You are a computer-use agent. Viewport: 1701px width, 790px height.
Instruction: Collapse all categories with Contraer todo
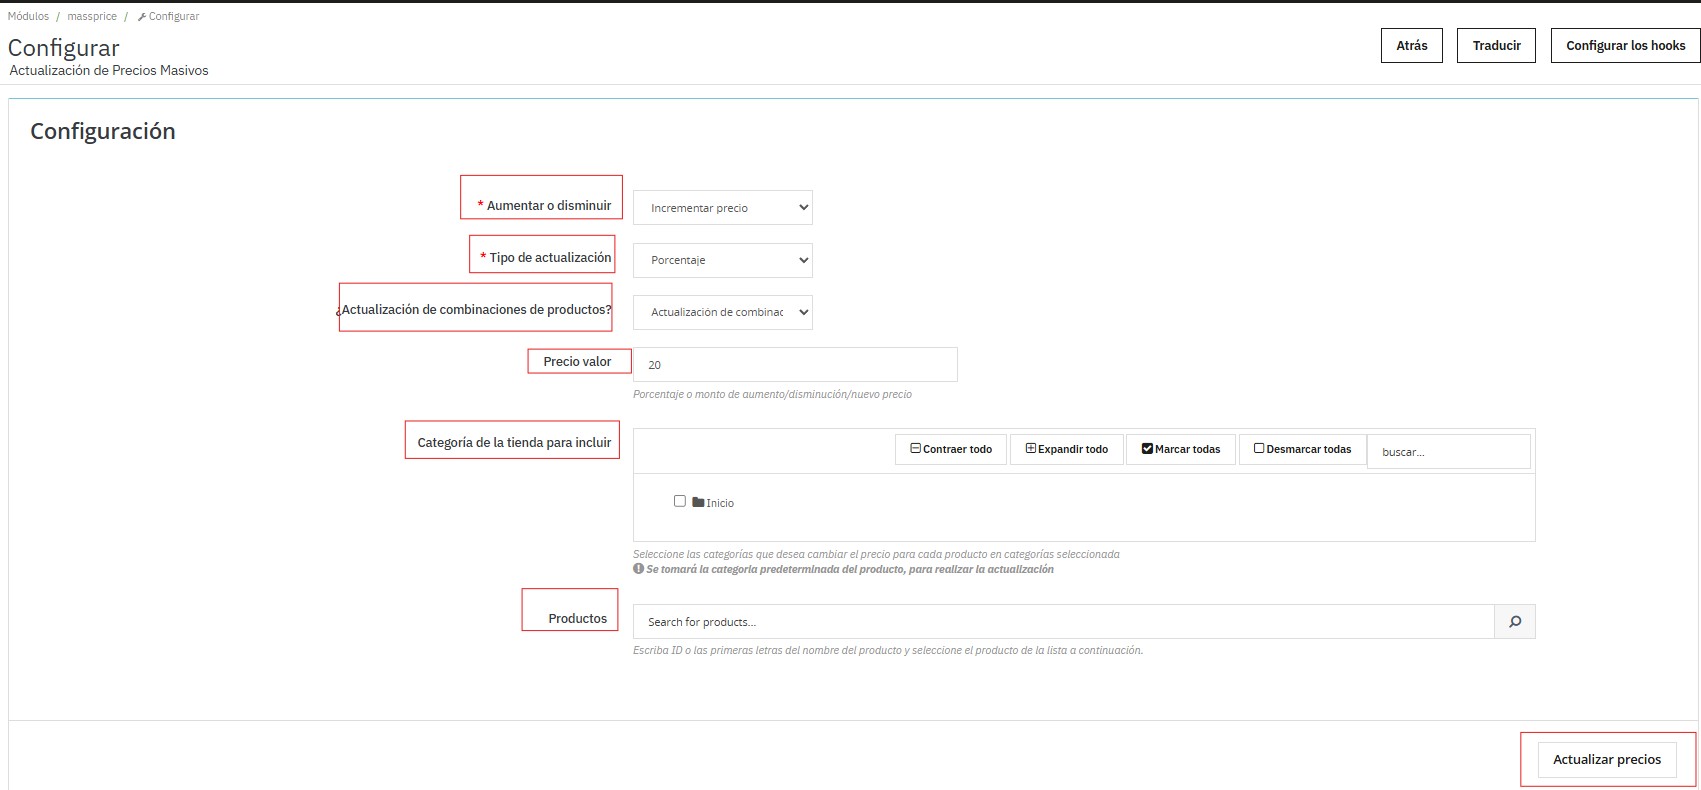pyautogui.click(x=950, y=449)
